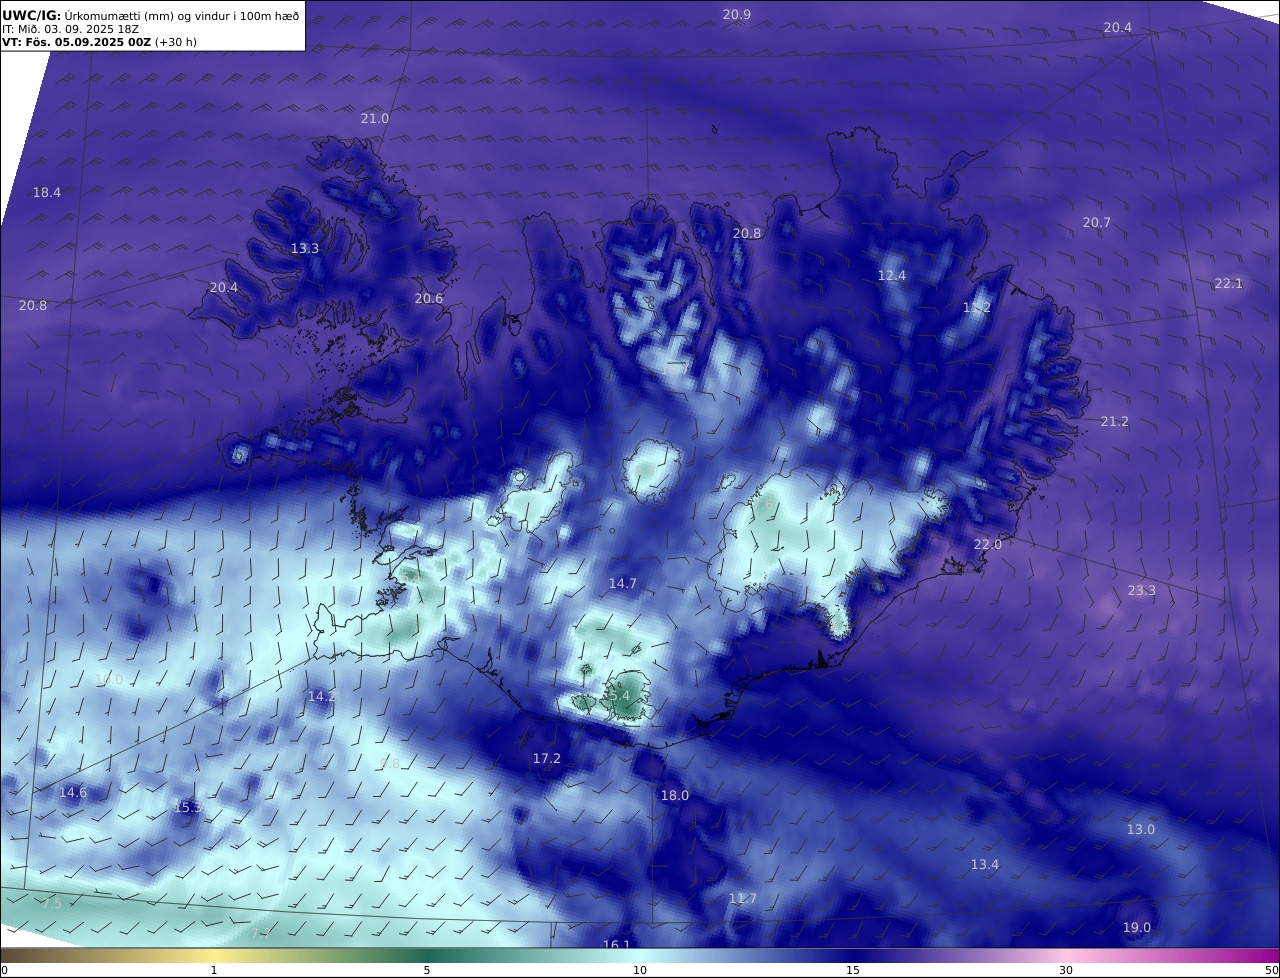This screenshot has width=1280, height=978.
Task: Click the 13.0 value label
Action: 1141,829
